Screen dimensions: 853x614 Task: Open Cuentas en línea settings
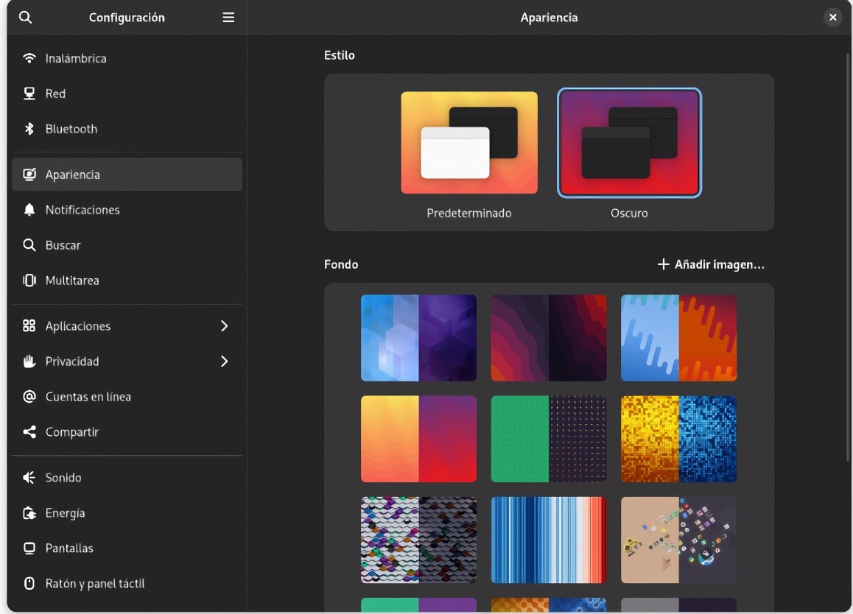(x=127, y=397)
